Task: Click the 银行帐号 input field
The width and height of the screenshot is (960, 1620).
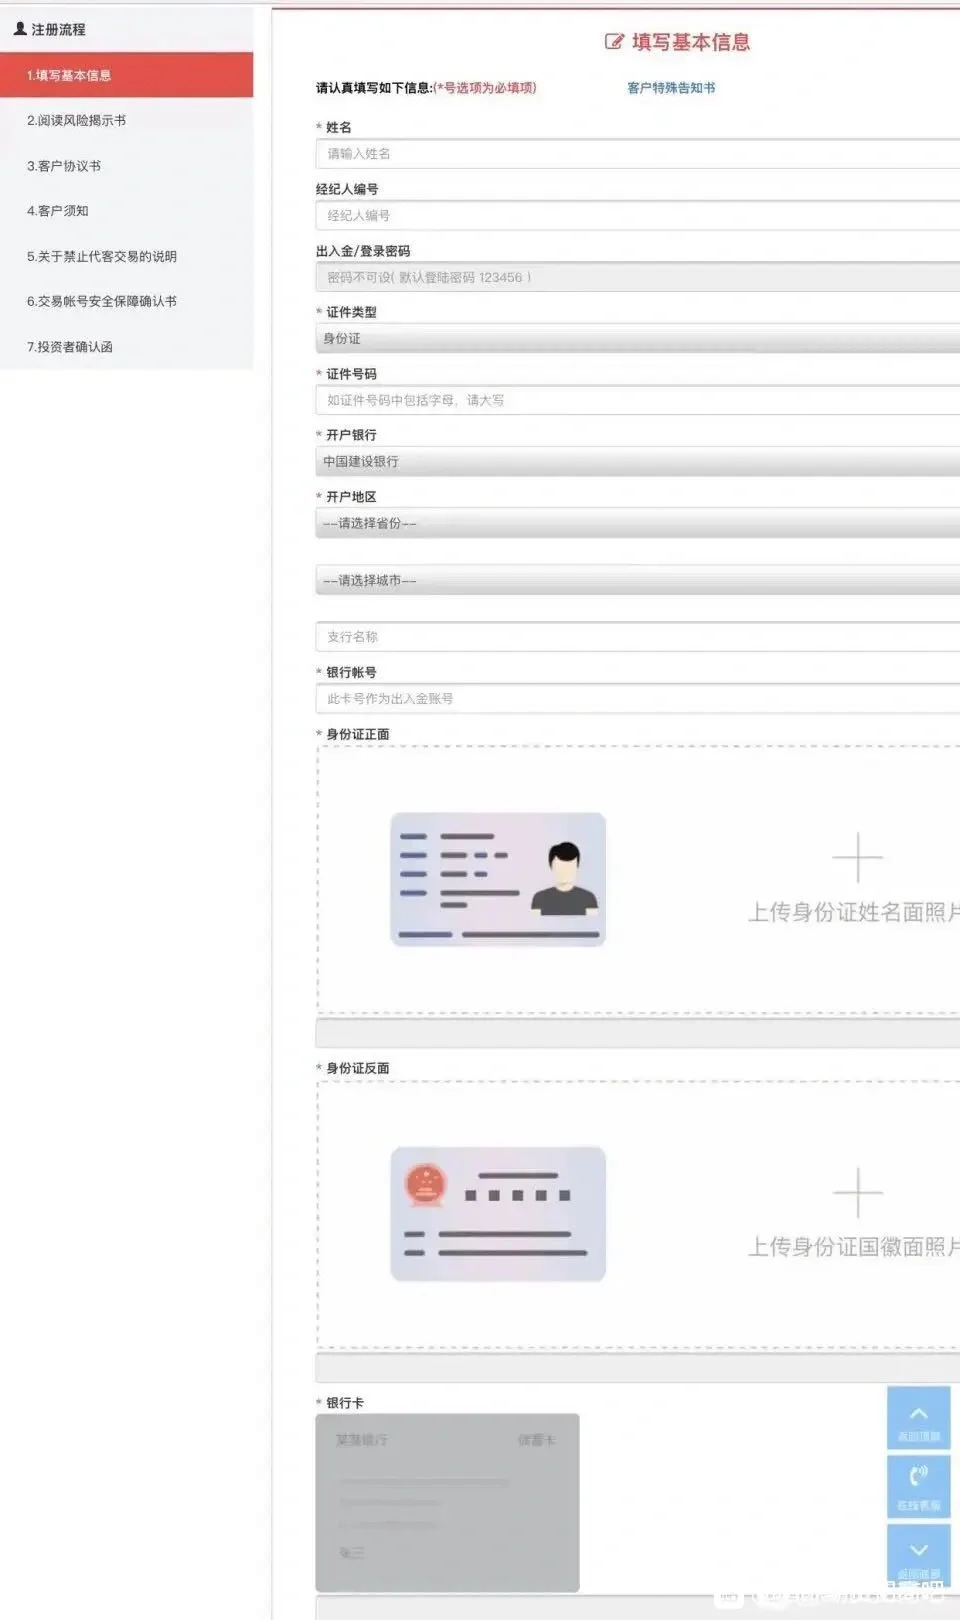Action: pyautogui.click(x=638, y=699)
